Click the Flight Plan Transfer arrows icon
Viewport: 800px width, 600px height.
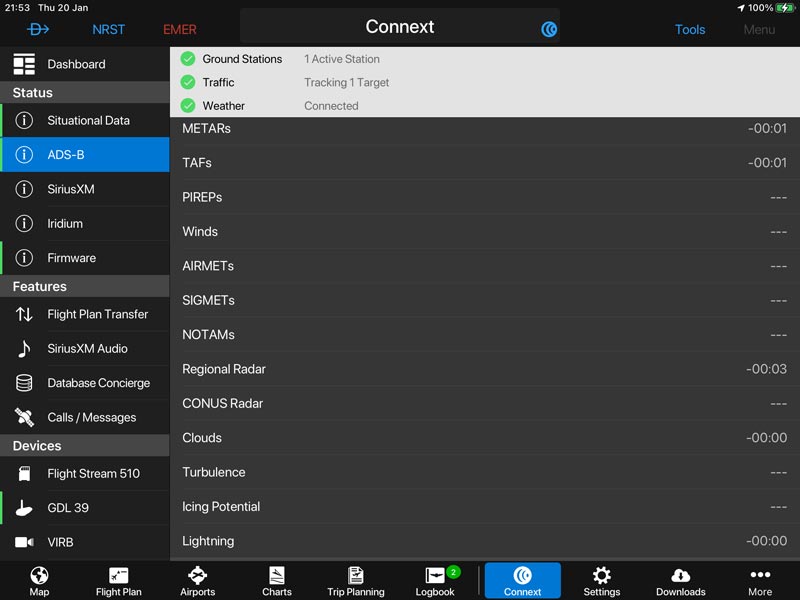point(24,314)
